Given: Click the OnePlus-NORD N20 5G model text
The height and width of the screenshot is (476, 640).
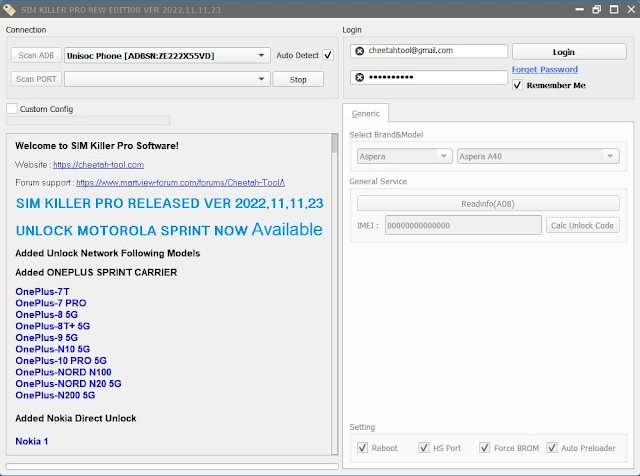Looking at the screenshot, I should tap(69, 383).
